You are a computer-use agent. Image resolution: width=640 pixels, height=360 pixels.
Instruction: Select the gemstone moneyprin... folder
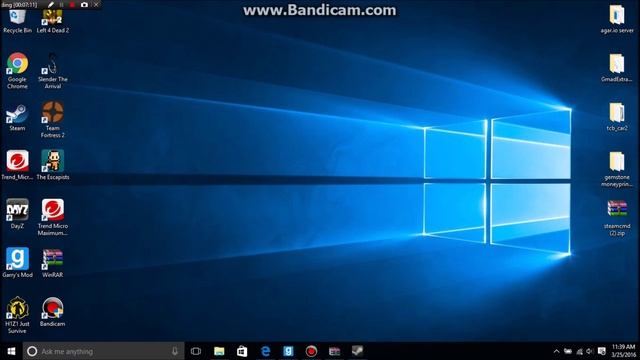[617, 169]
